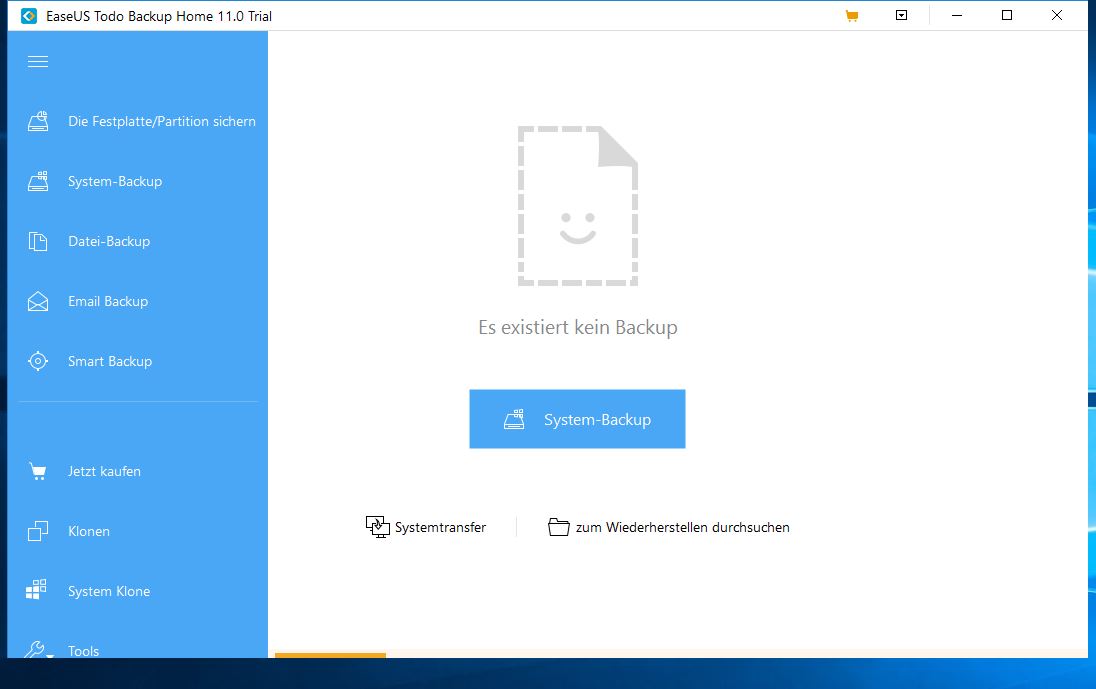Click the Jetzt kaufen cart icon in the sidebar
This screenshot has height=689, width=1096.
coord(38,472)
